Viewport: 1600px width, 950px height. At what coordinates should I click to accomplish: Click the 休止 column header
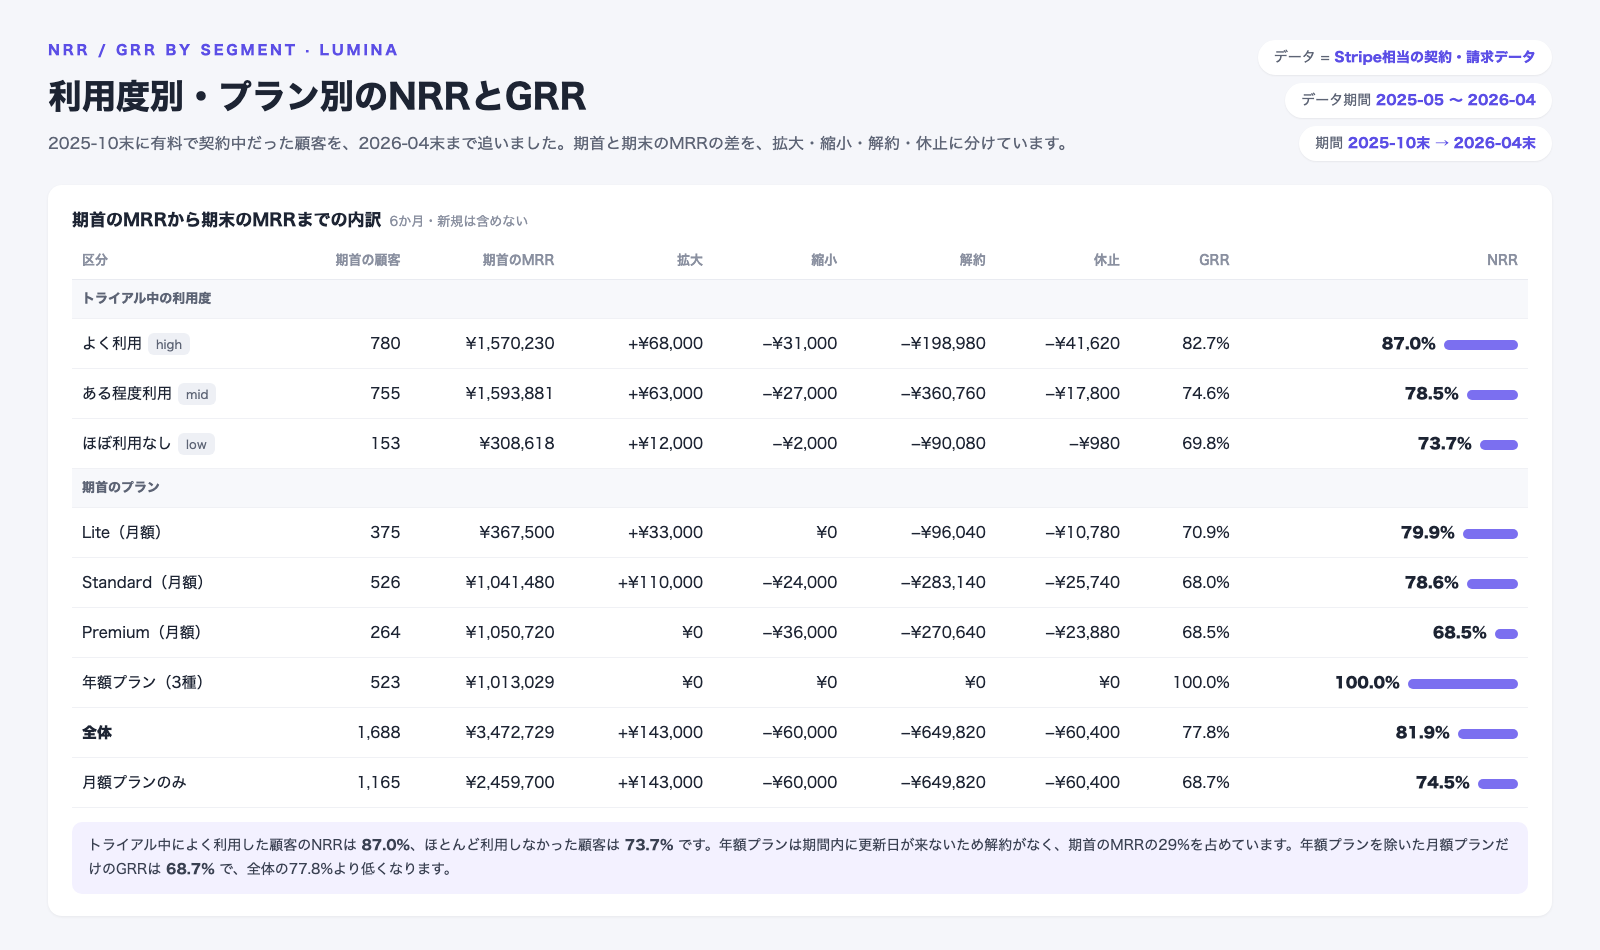pyautogui.click(x=1106, y=260)
